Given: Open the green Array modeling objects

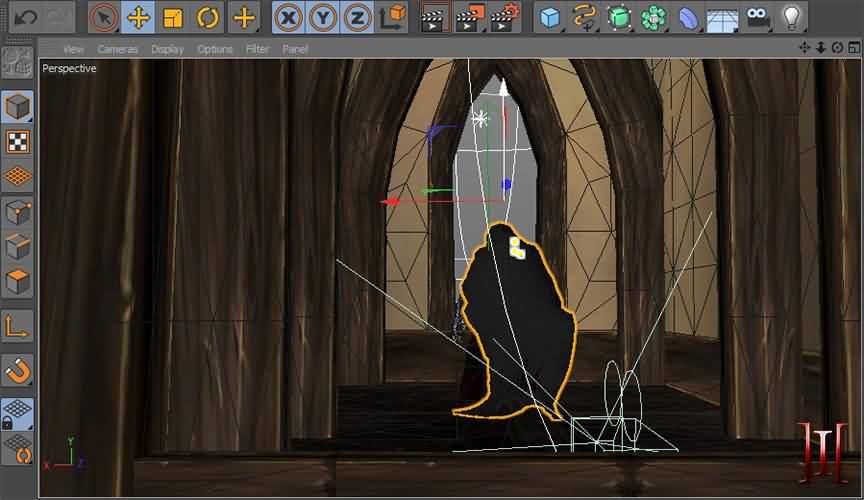Looking at the screenshot, I should click(654, 18).
